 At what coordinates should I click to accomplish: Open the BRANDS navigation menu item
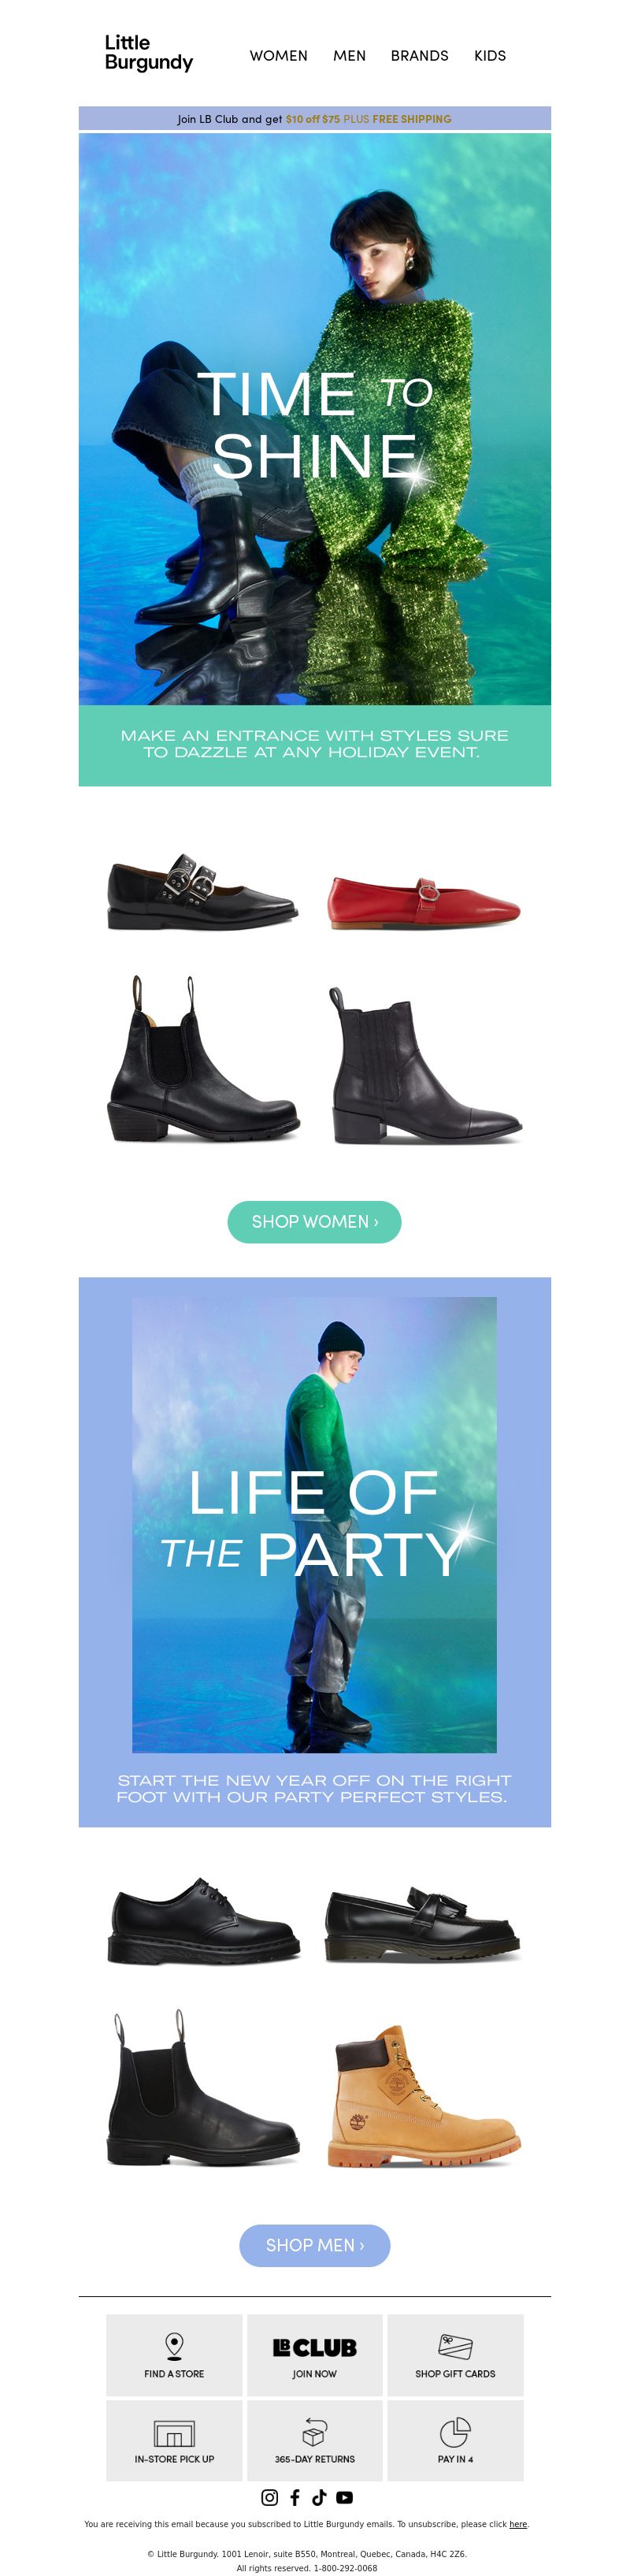pos(419,56)
